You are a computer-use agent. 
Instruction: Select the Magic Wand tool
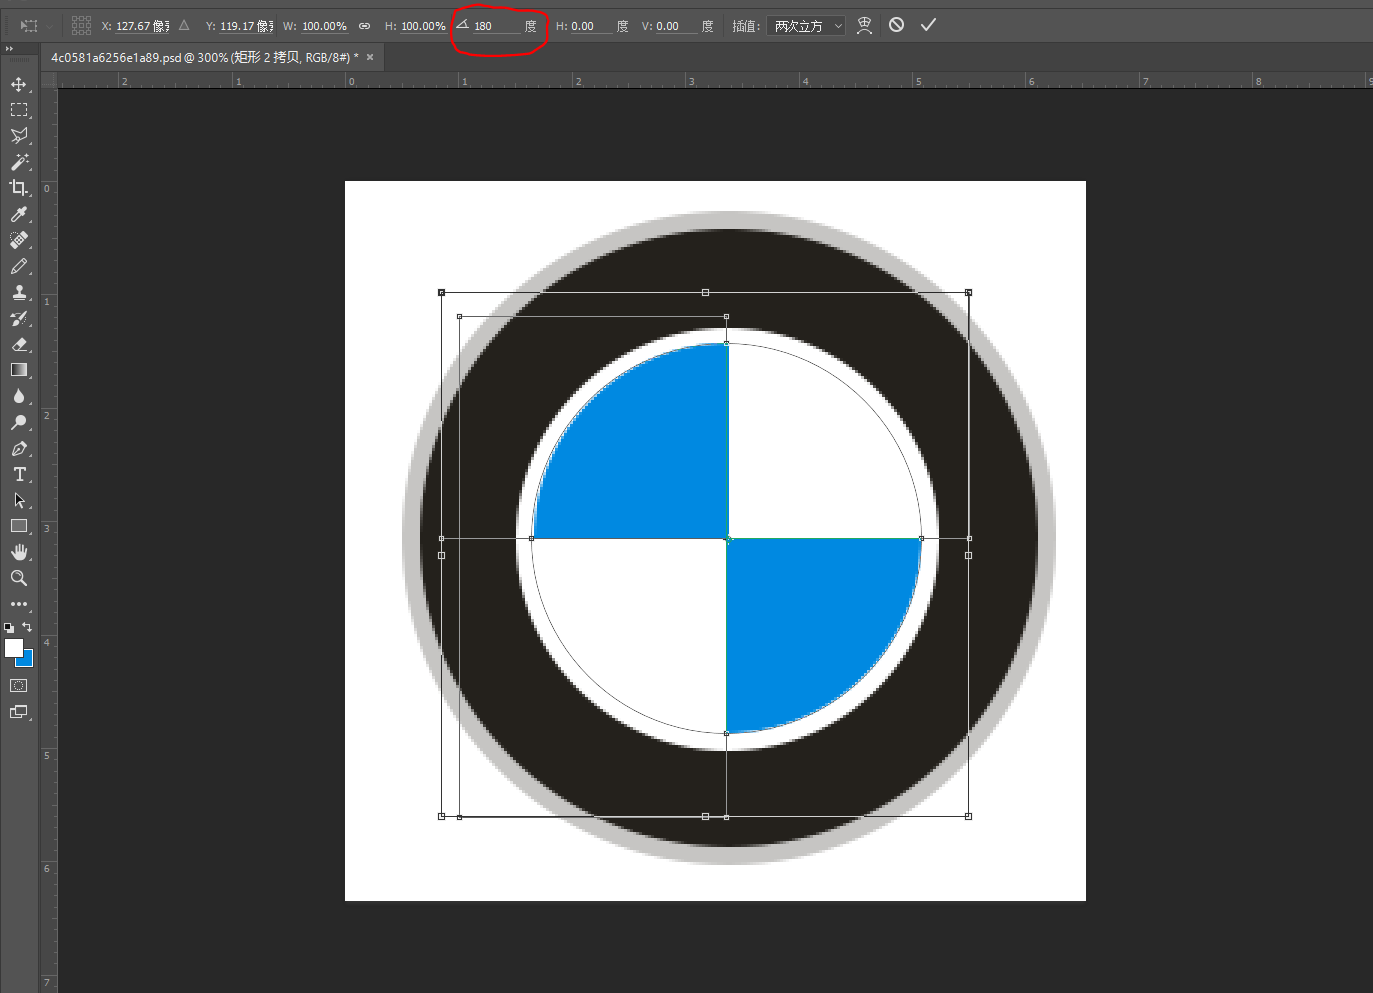tap(19, 162)
